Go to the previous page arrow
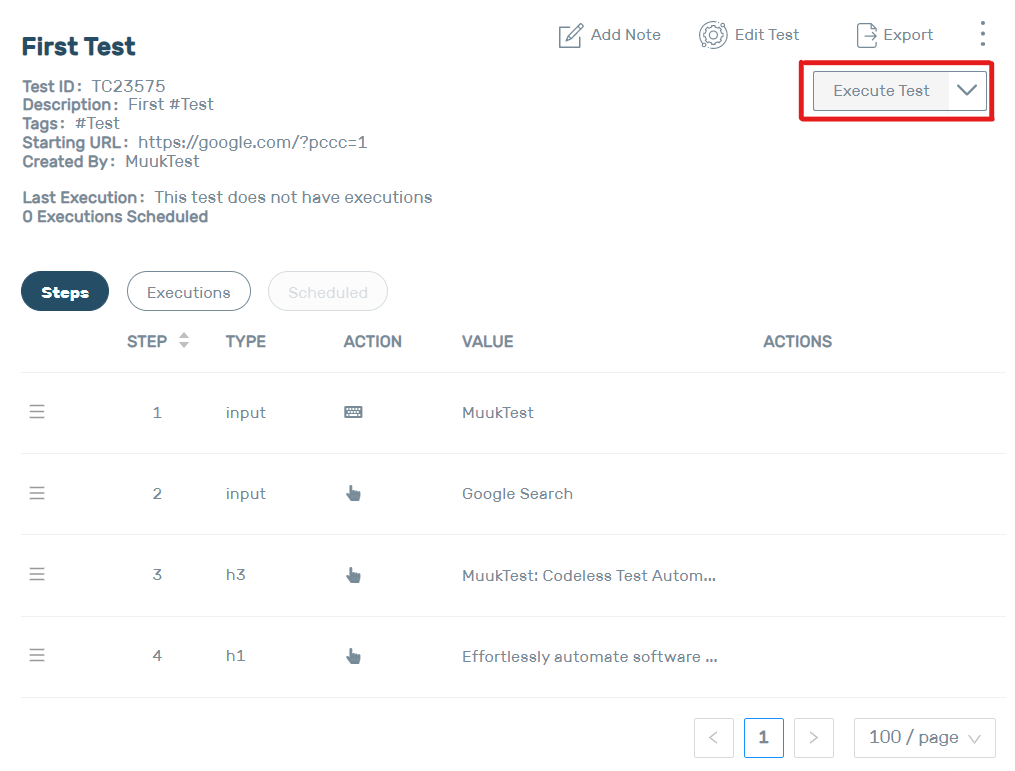The image size is (1015, 771). 713,738
